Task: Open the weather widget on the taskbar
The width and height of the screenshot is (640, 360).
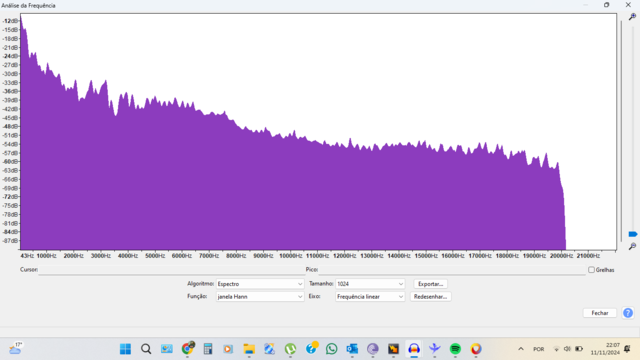Action: (x=16, y=349)
